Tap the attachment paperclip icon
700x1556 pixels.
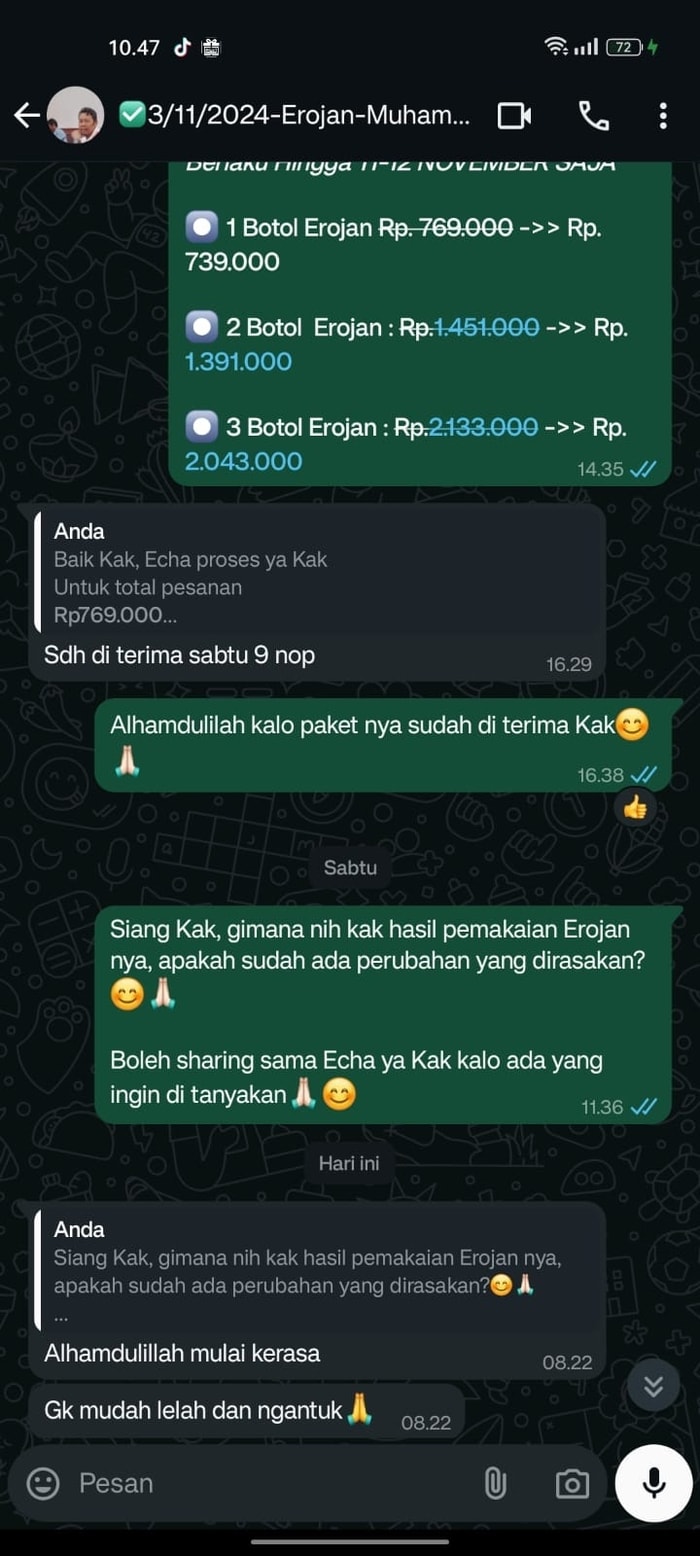[x=495, y=1483]
